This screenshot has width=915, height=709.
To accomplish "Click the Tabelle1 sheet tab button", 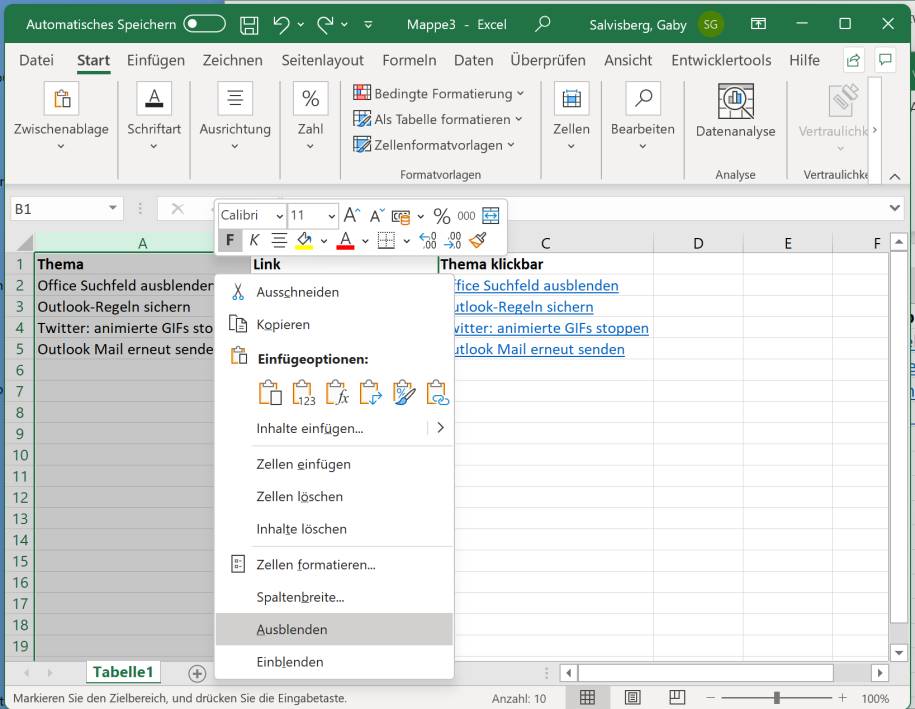I will (122, 672).
